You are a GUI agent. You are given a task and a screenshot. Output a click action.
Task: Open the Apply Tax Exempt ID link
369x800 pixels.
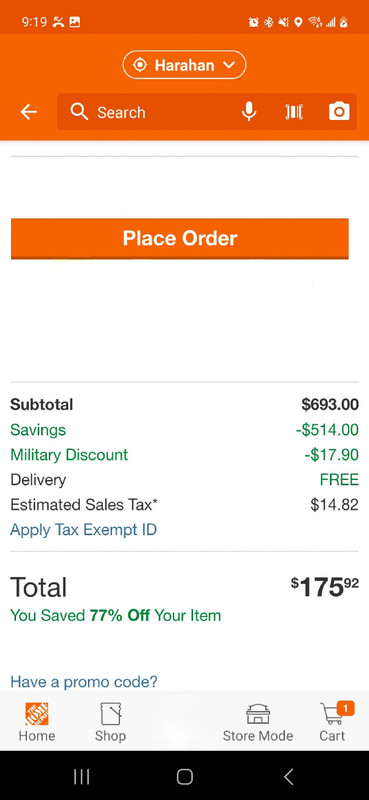[x=83, y=530]
